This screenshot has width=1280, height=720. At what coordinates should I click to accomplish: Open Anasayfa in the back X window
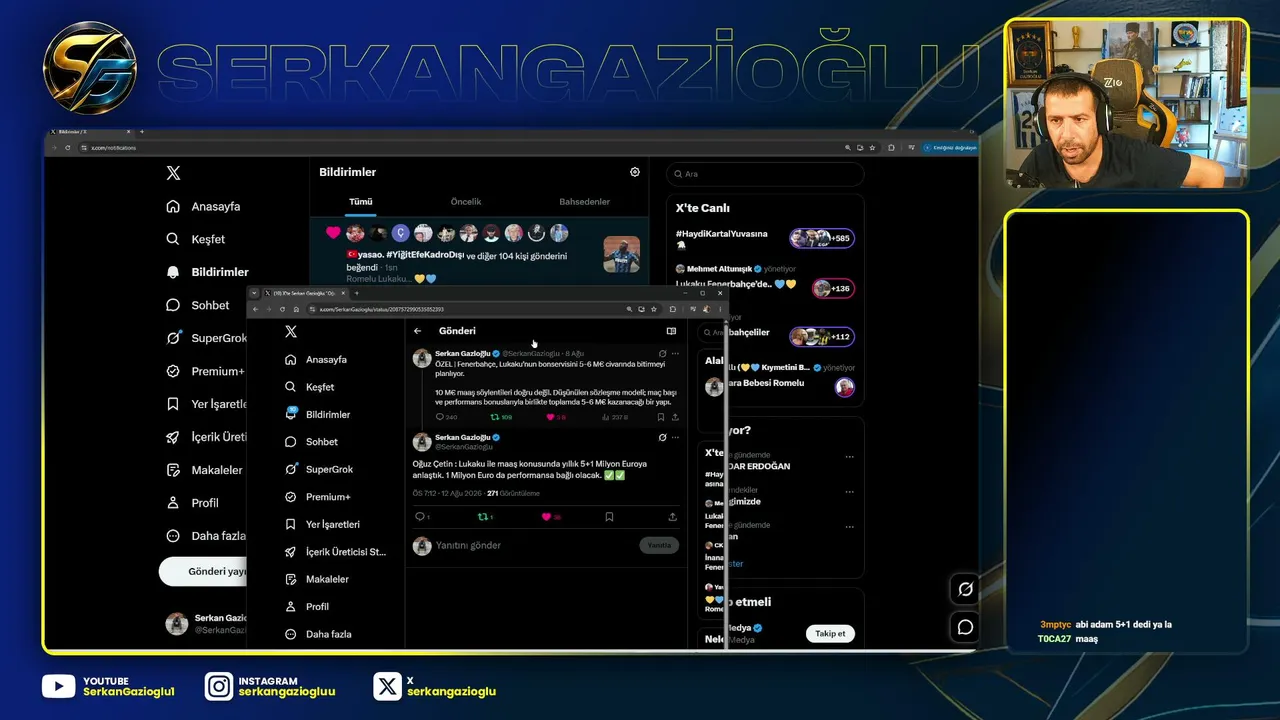(203, 206)
